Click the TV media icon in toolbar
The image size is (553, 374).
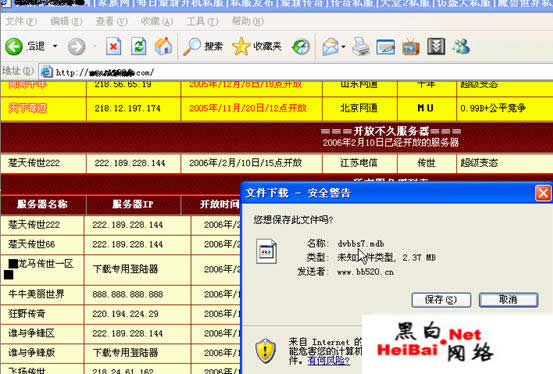coord(411,47)
